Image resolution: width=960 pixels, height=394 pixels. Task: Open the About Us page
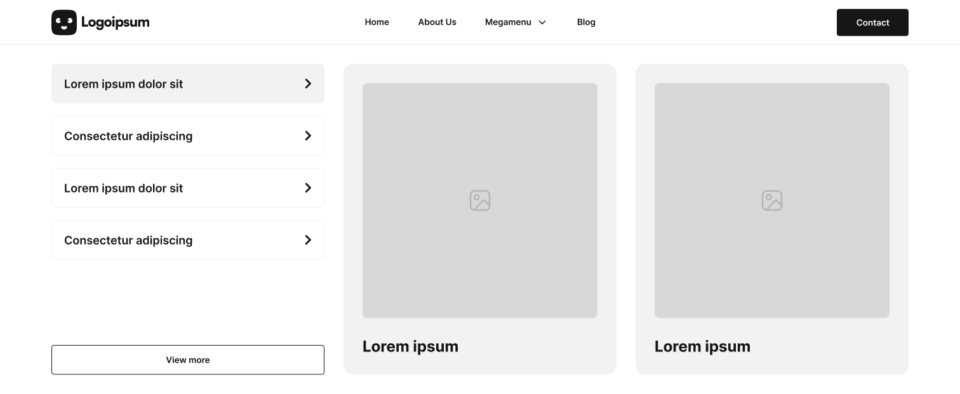[x=437, y=22]
